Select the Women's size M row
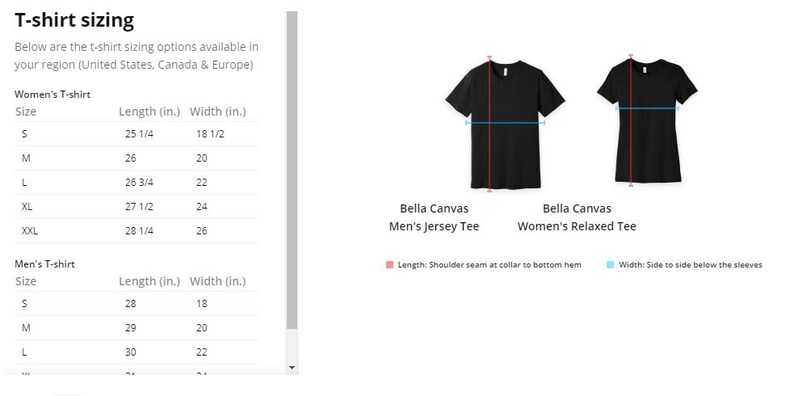Viewport: 794px width, 396px height. click(x=136, y=159)
